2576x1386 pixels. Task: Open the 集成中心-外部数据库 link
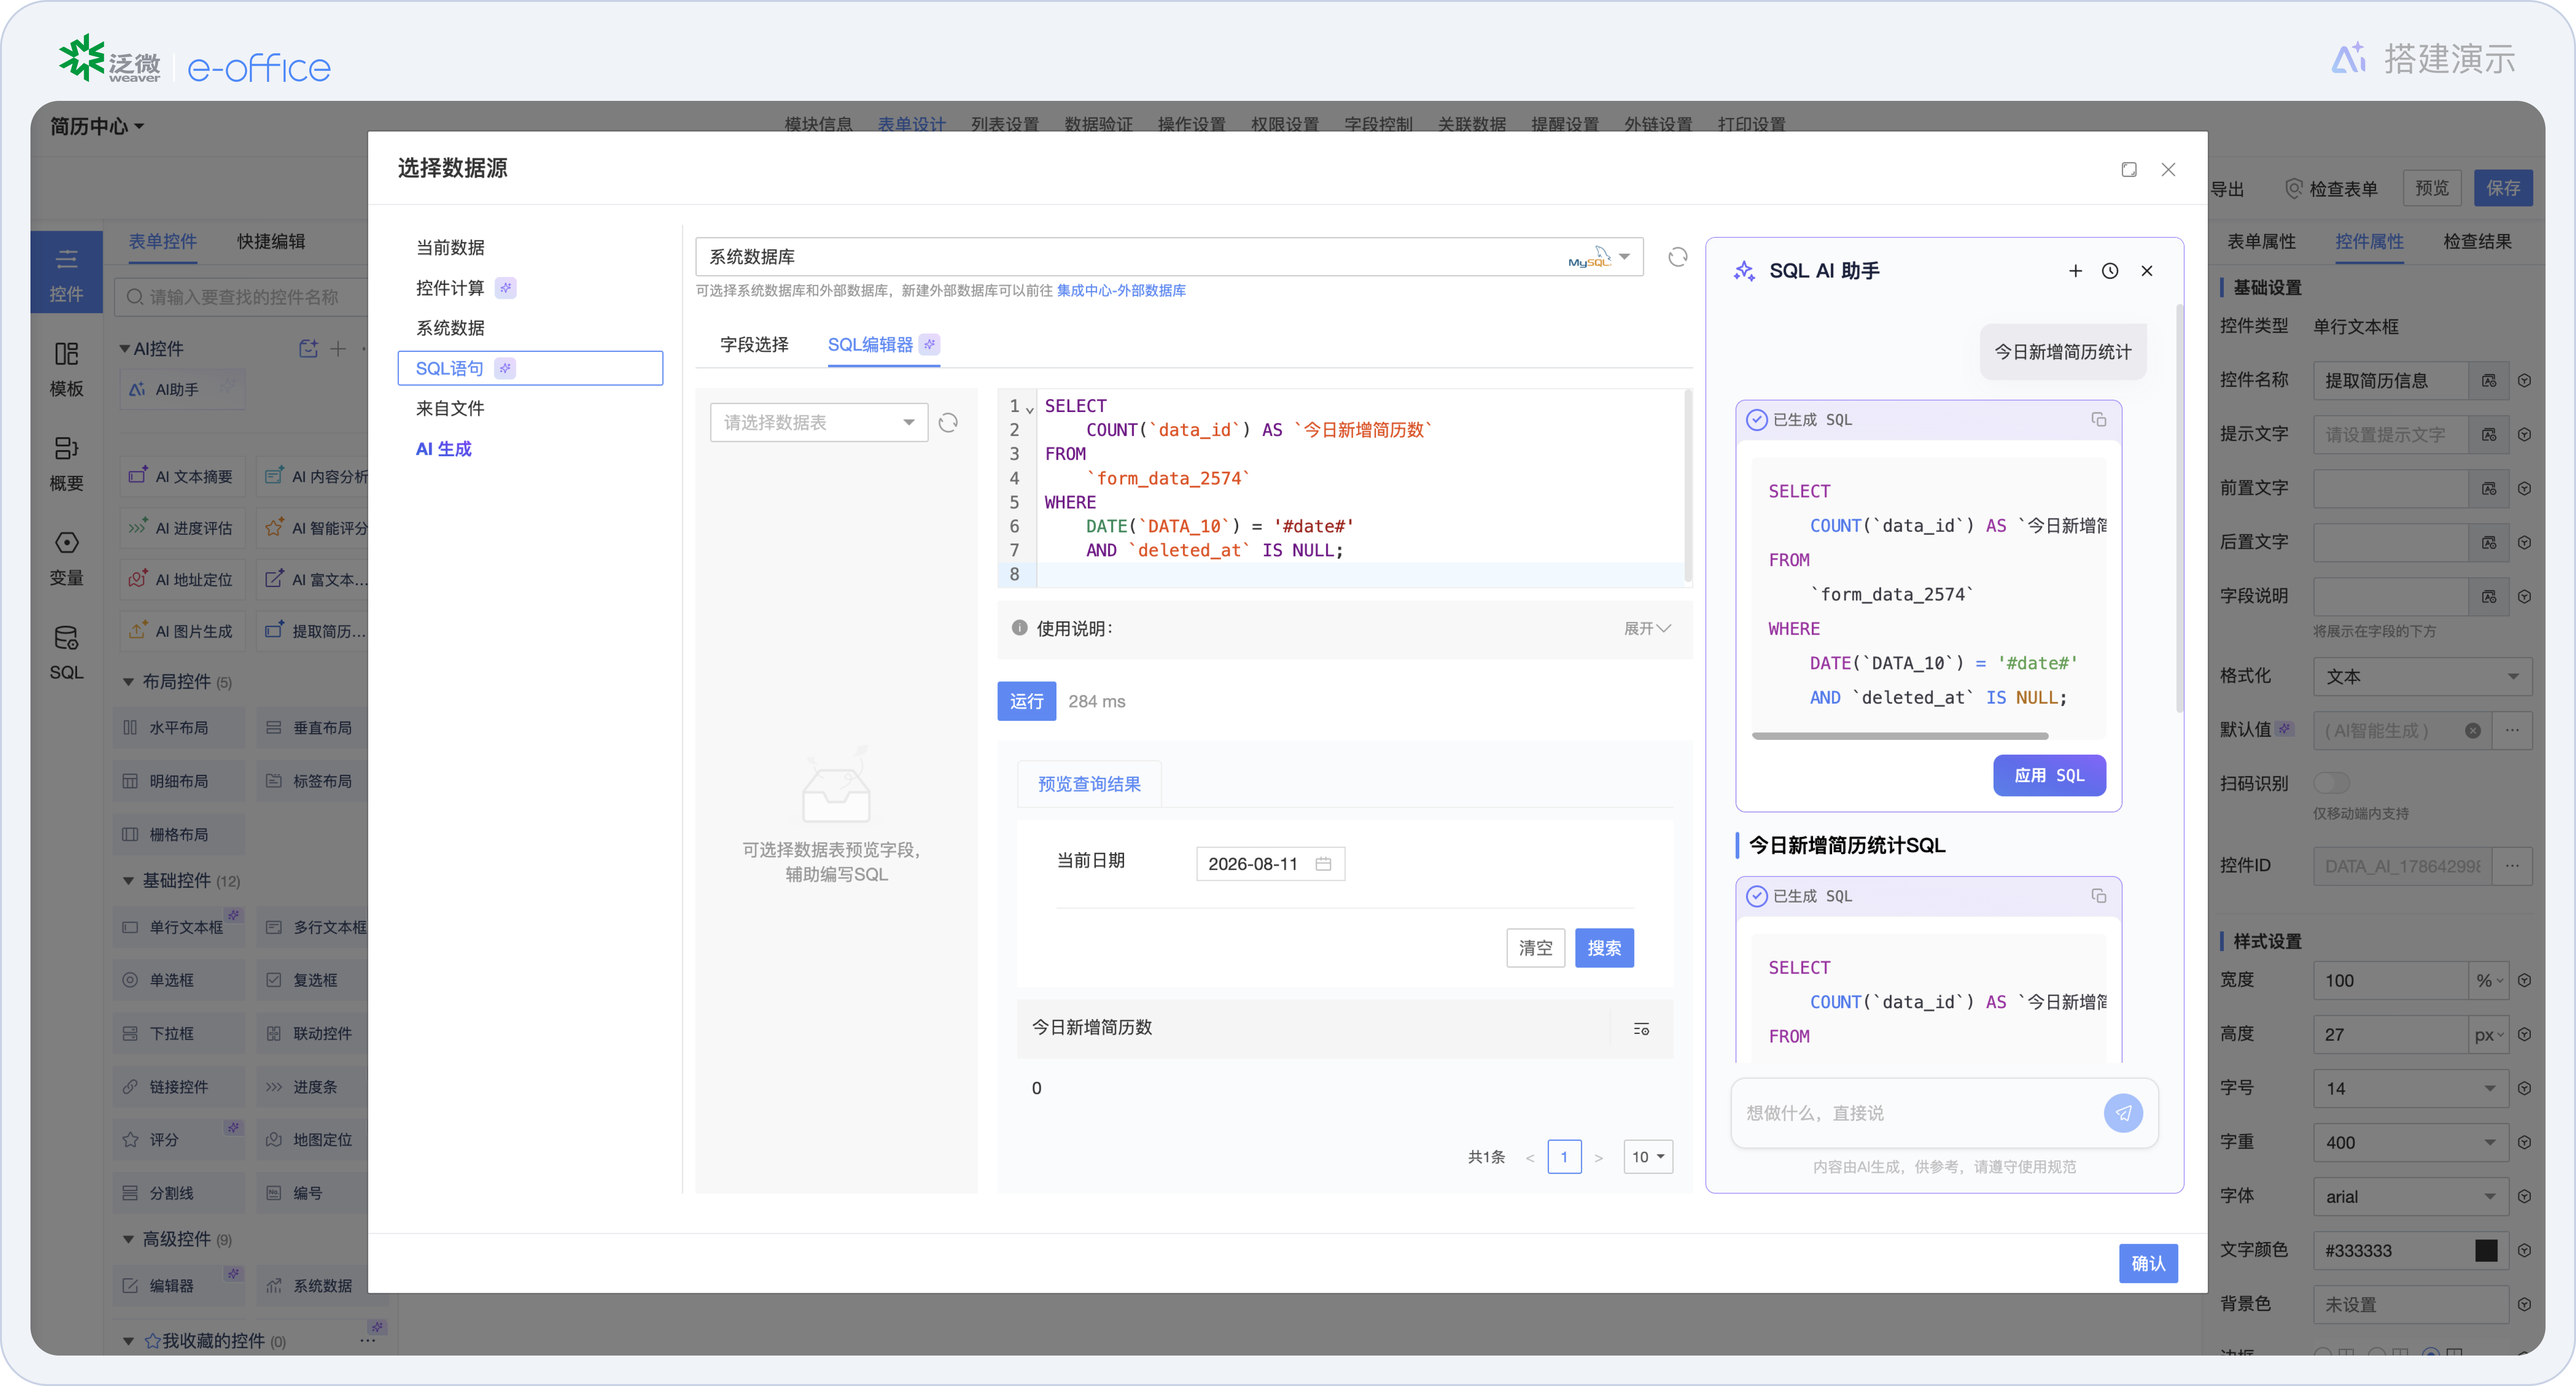click(x=1121, y=291)
